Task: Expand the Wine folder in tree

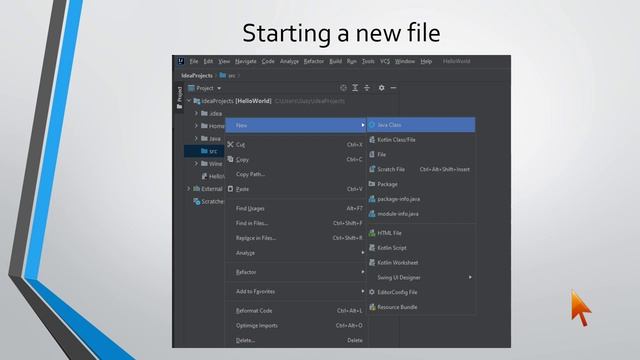Action: point(196,164)
